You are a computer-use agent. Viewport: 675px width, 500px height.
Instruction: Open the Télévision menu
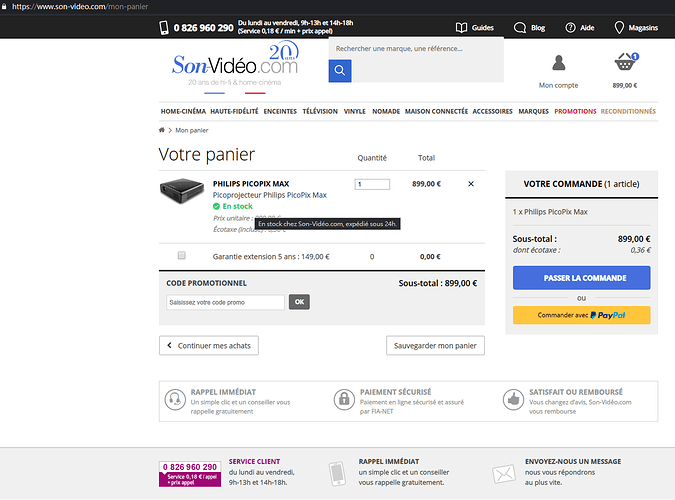[320, 112]
